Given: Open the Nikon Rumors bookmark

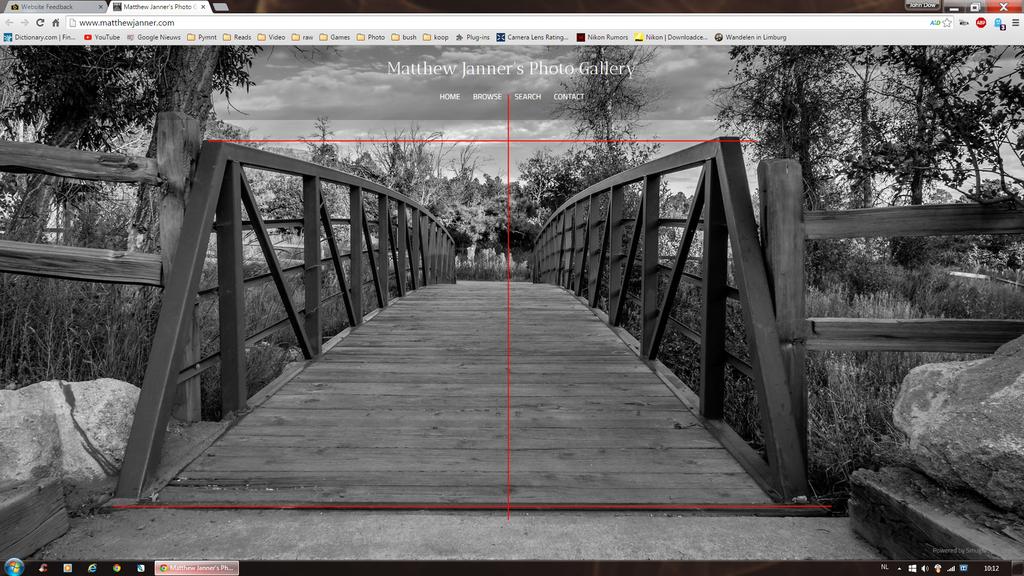Looking at the screenshot, I should coord(602,37).
